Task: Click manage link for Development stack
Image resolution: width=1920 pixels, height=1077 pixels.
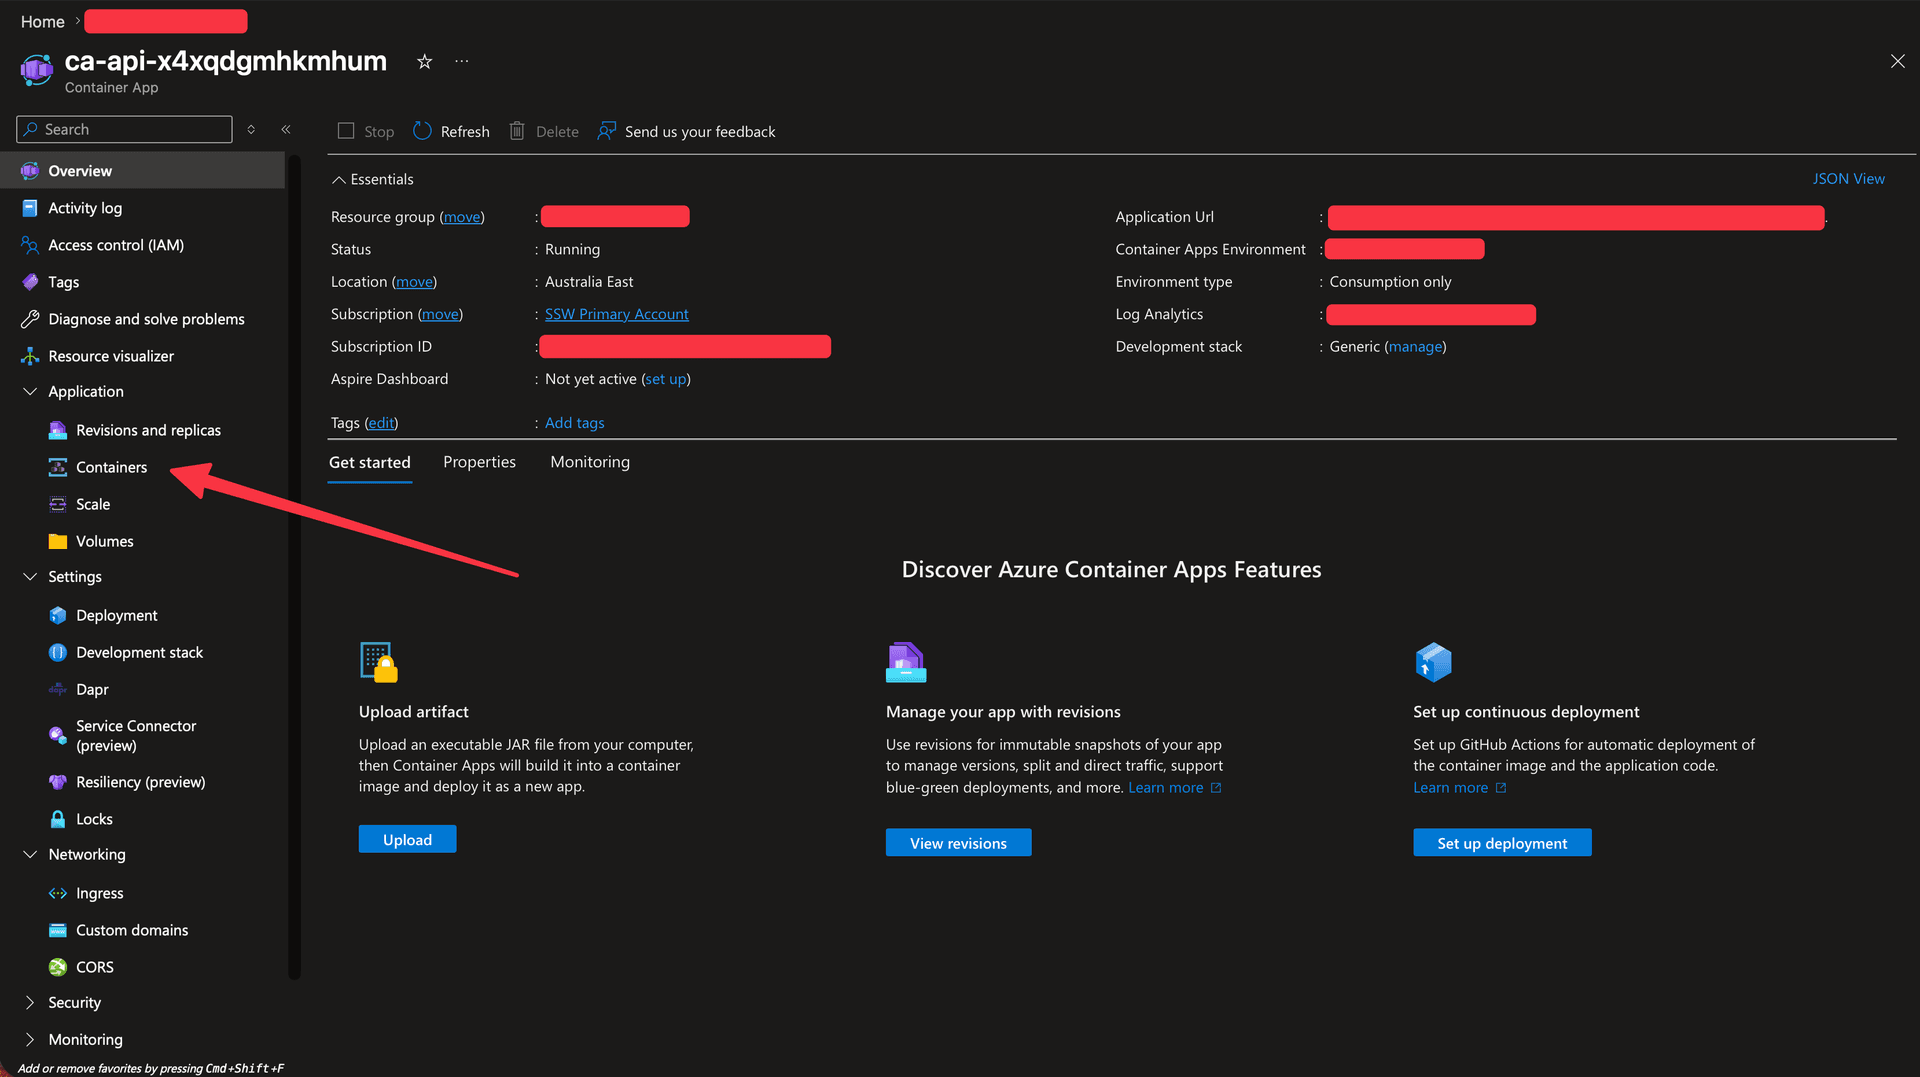Action: [x=1415, y=347]
